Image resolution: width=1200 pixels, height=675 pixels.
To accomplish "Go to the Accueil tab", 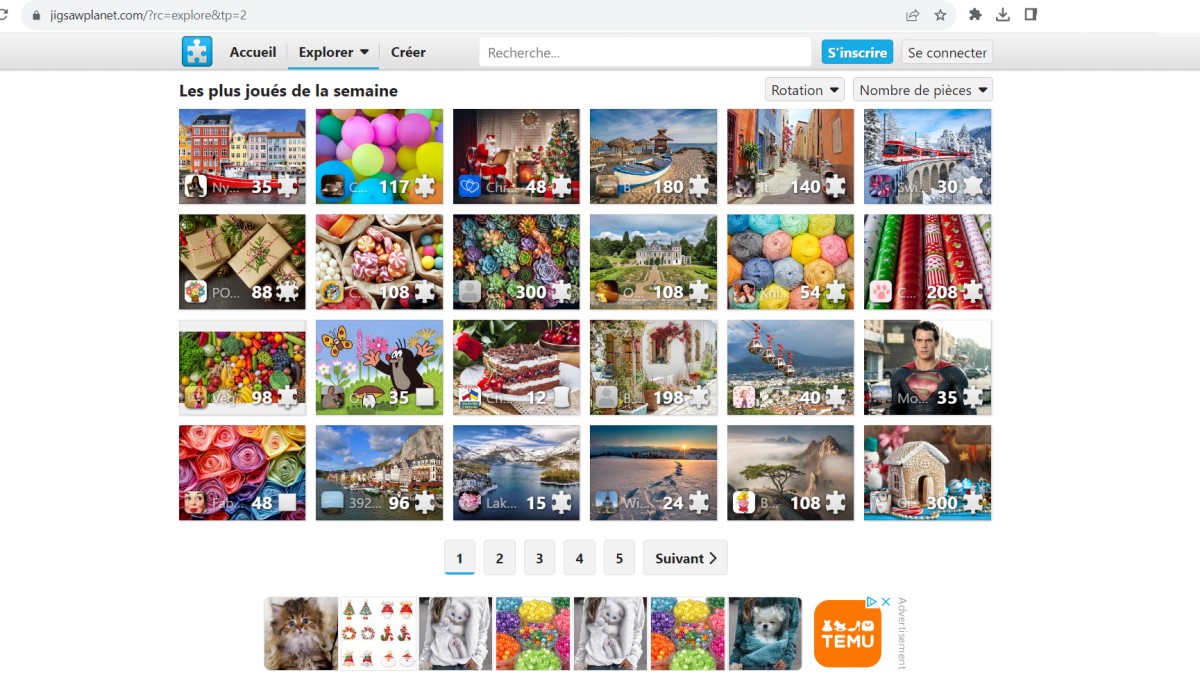I will pos(252,52).
